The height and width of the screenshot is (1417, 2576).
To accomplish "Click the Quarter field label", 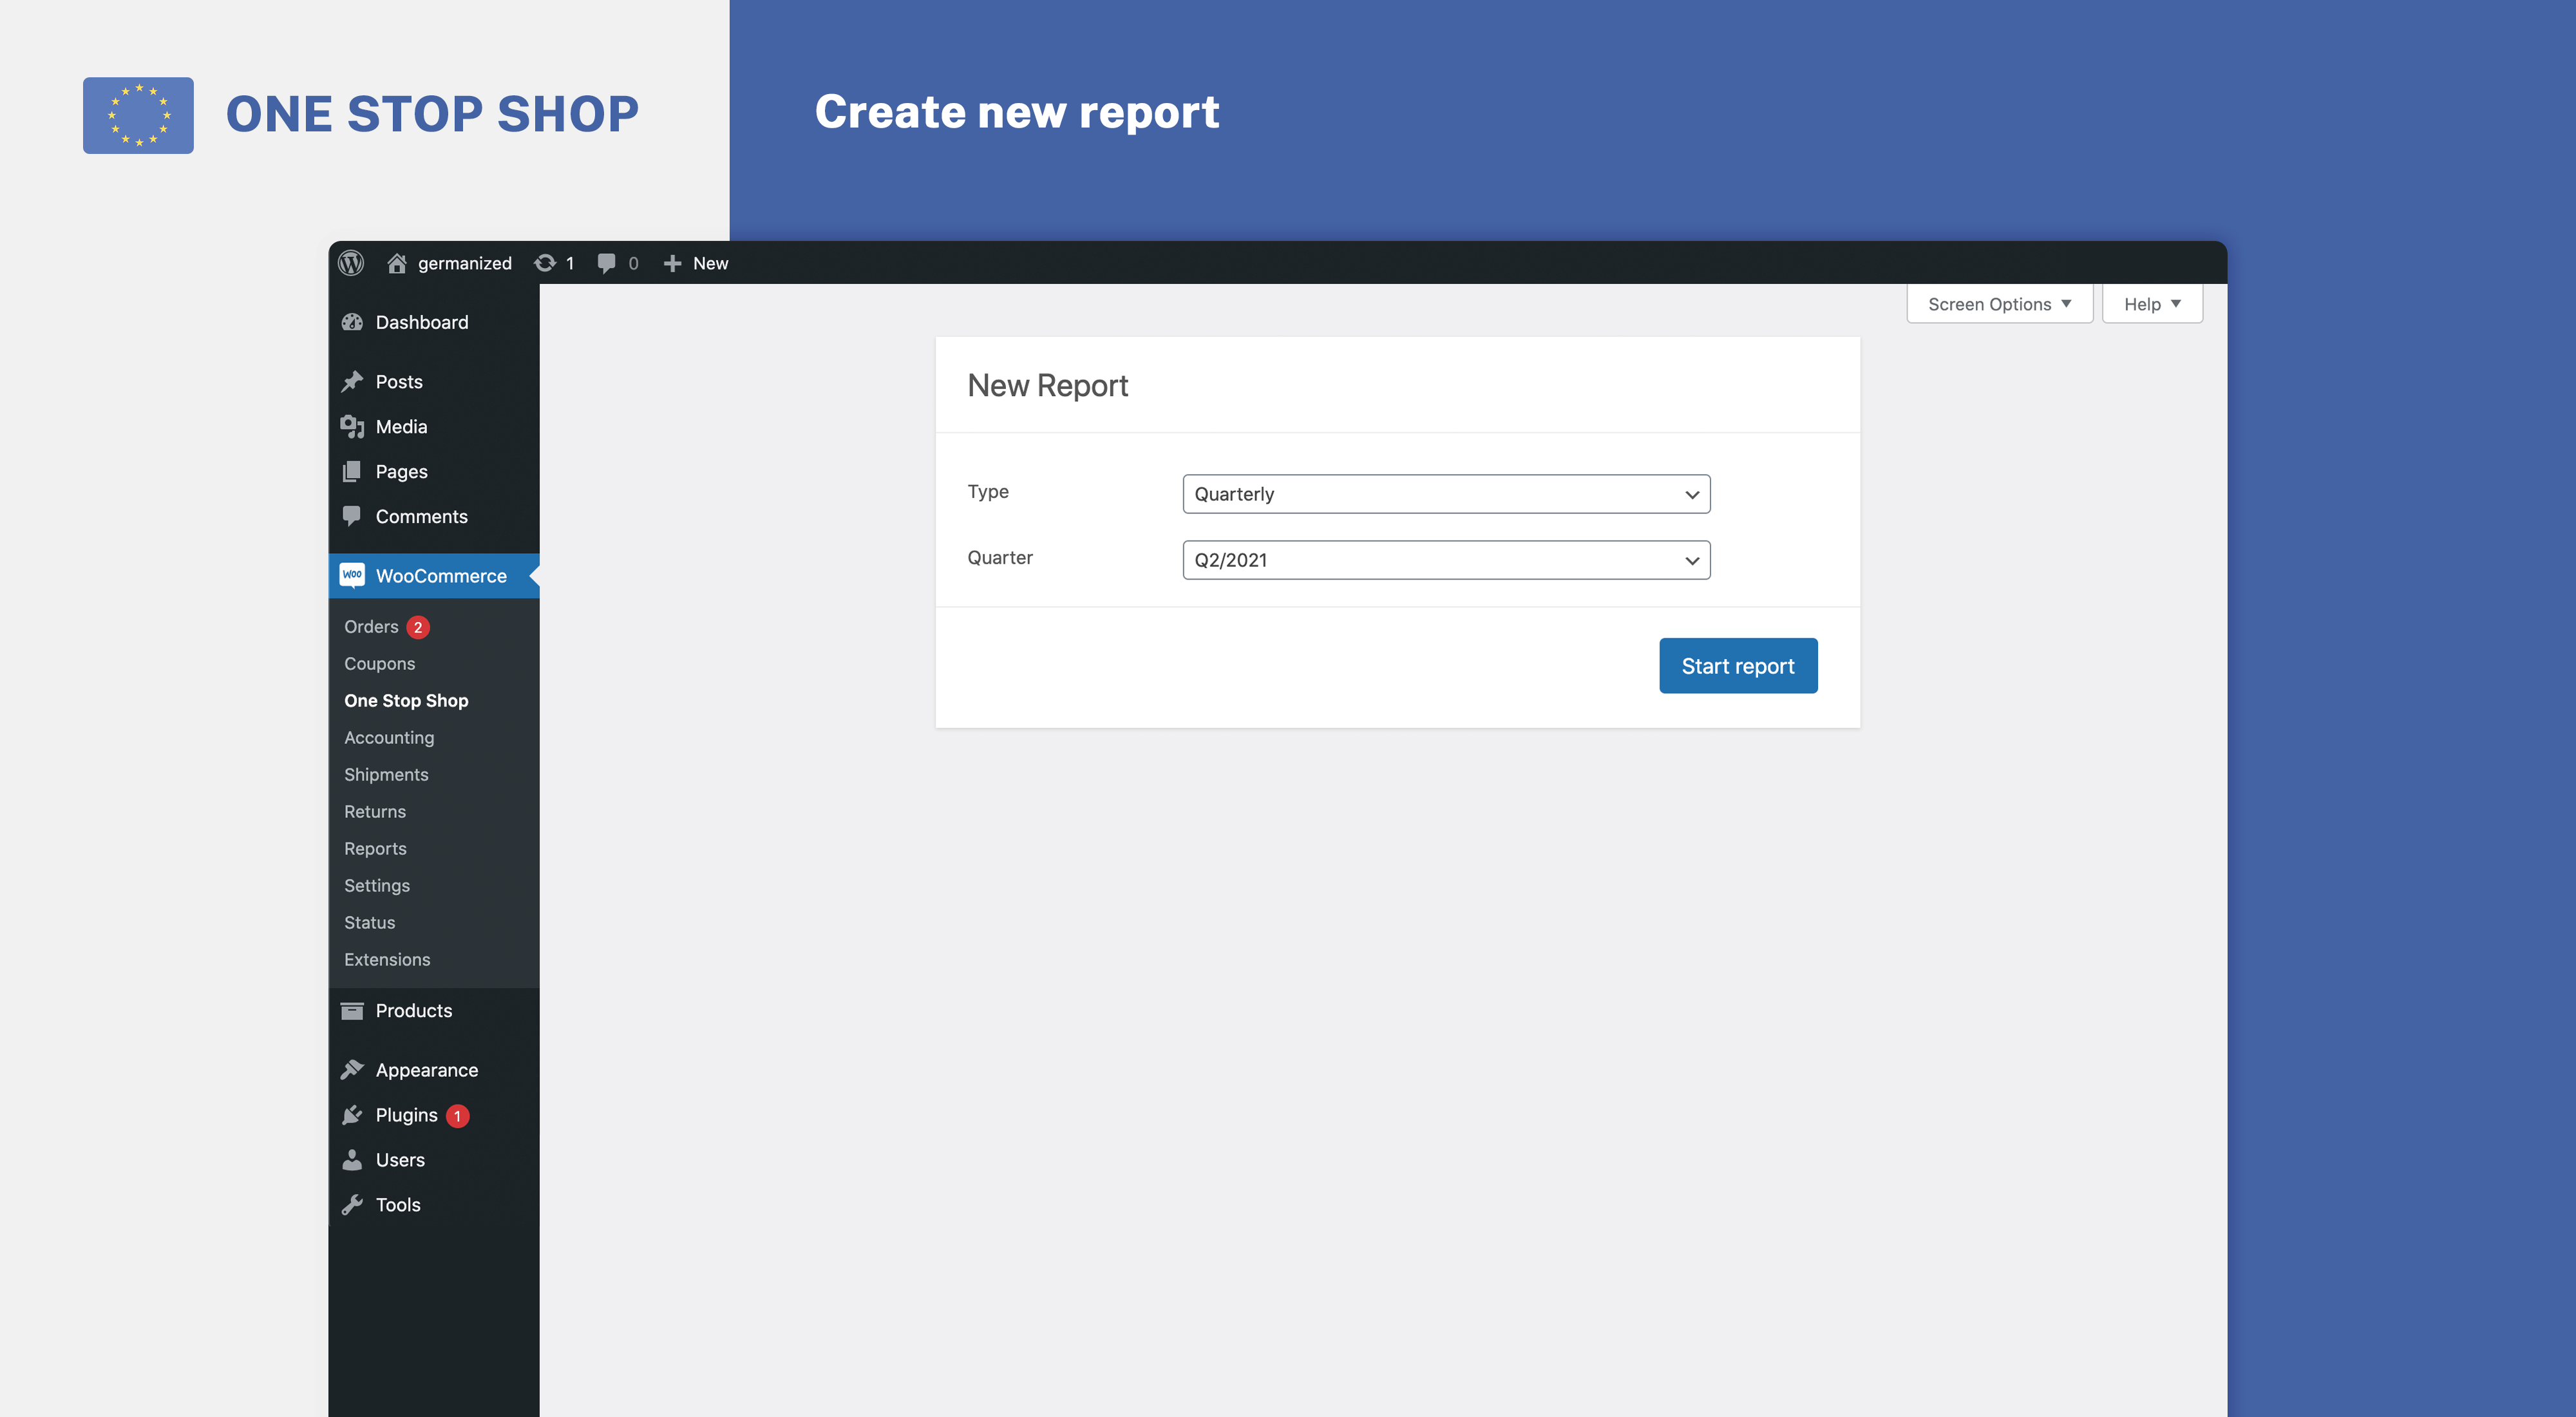I will tap(1000, 558).
